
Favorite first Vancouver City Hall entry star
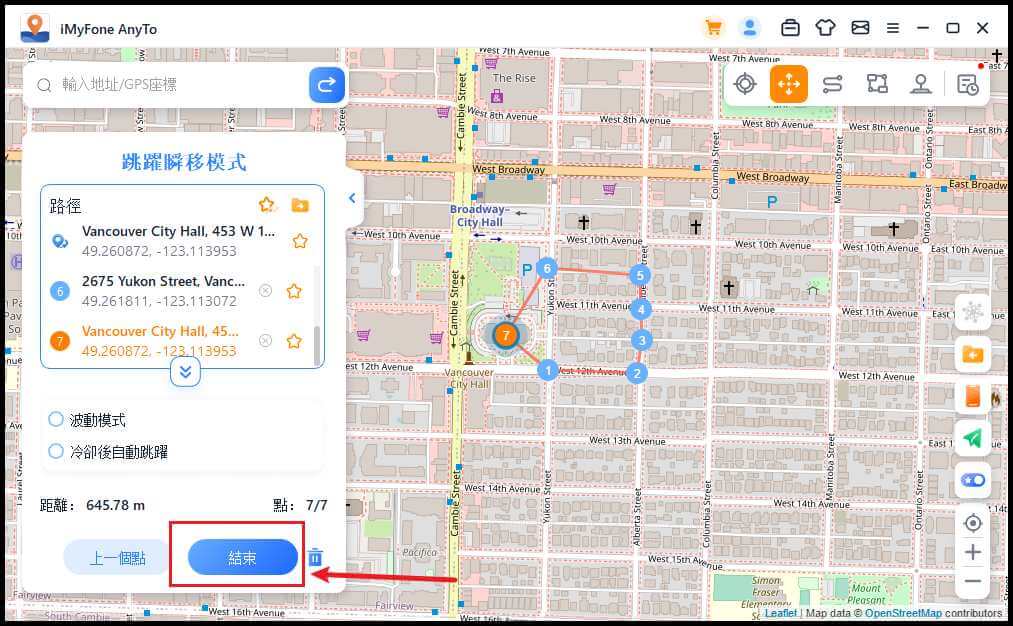pyautogui.click(x=300, y=241)
